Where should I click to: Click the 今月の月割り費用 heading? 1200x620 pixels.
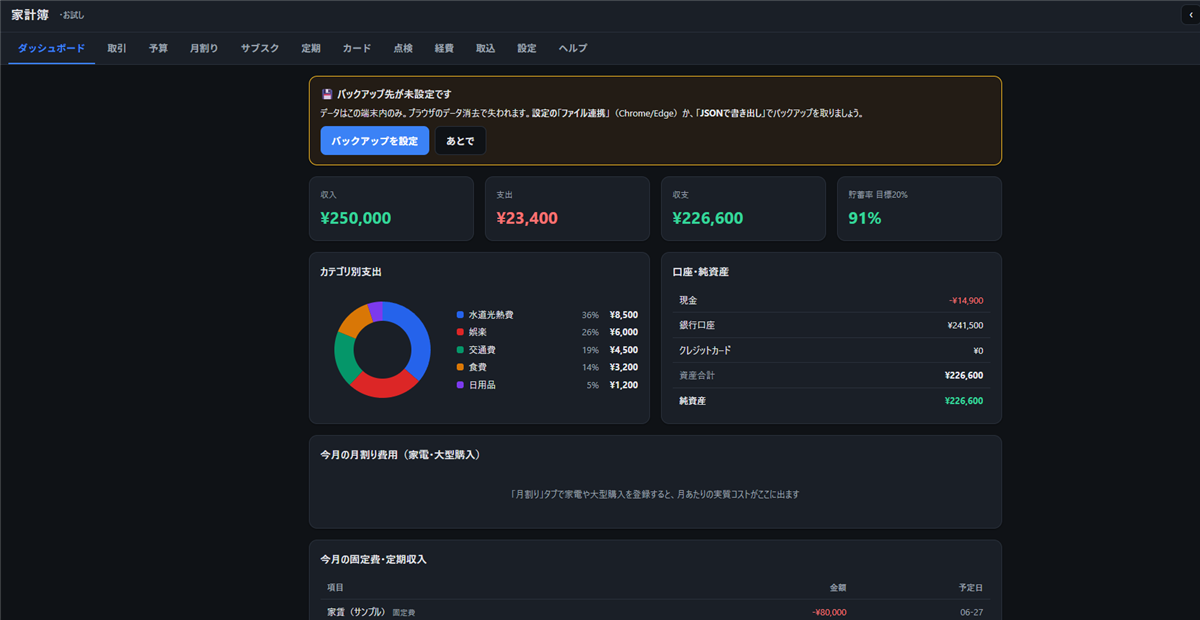coord(400,455)
